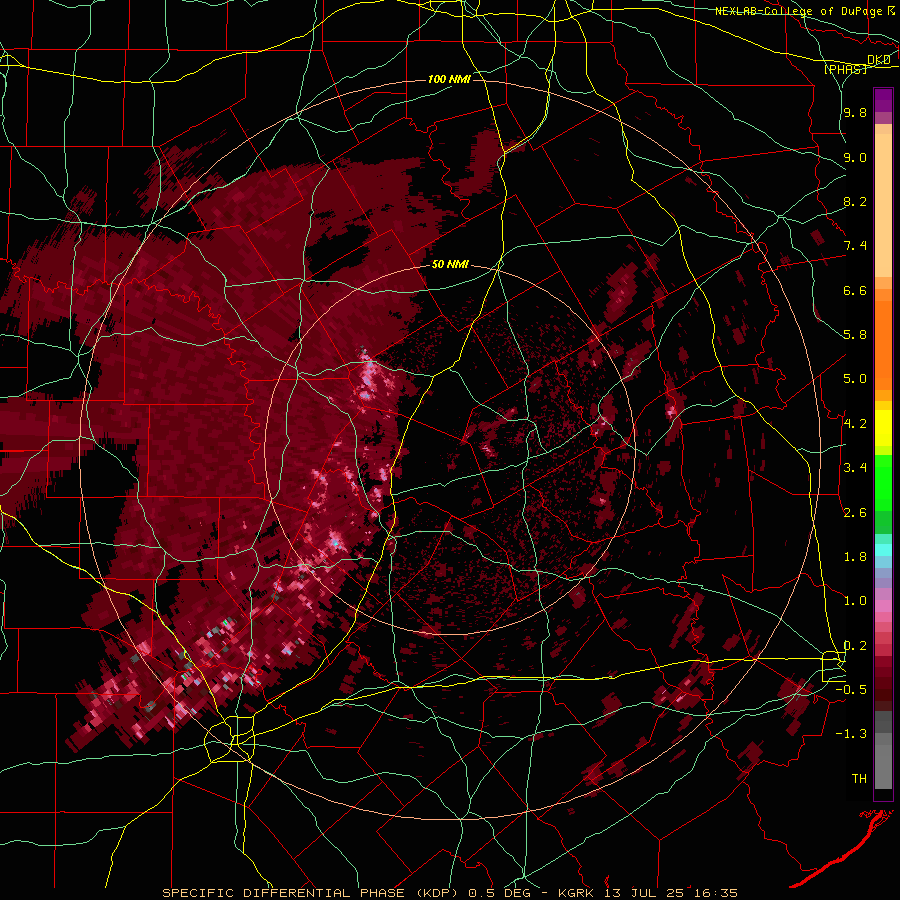The image size is (900, 900).
Task: Click the -0.5 value on the color scale
Action: pos(852,689)
